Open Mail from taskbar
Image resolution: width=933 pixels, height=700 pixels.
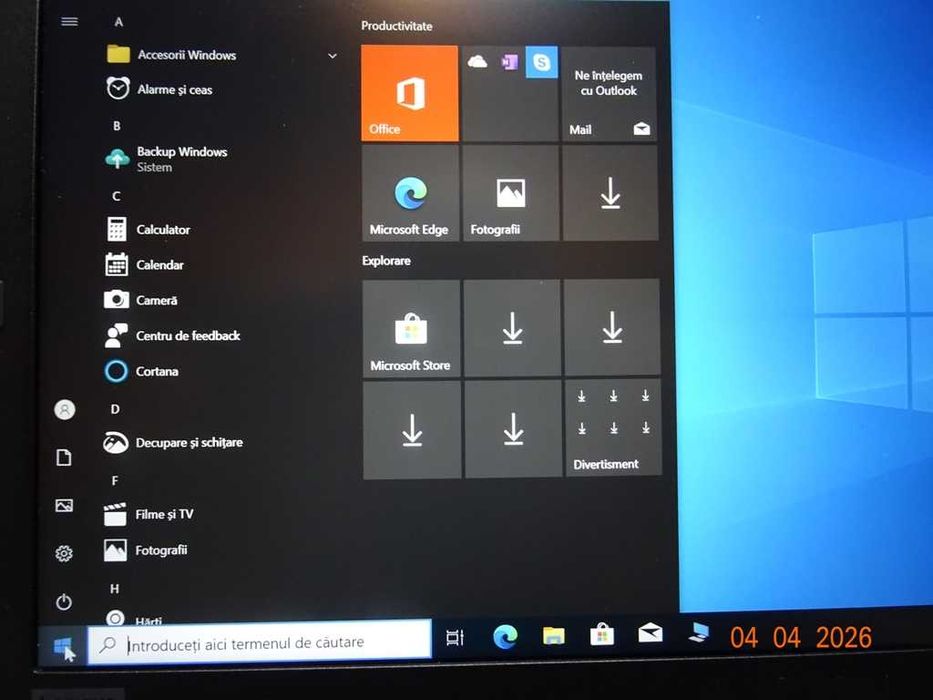pyautogui.click(x=650, y=633)
